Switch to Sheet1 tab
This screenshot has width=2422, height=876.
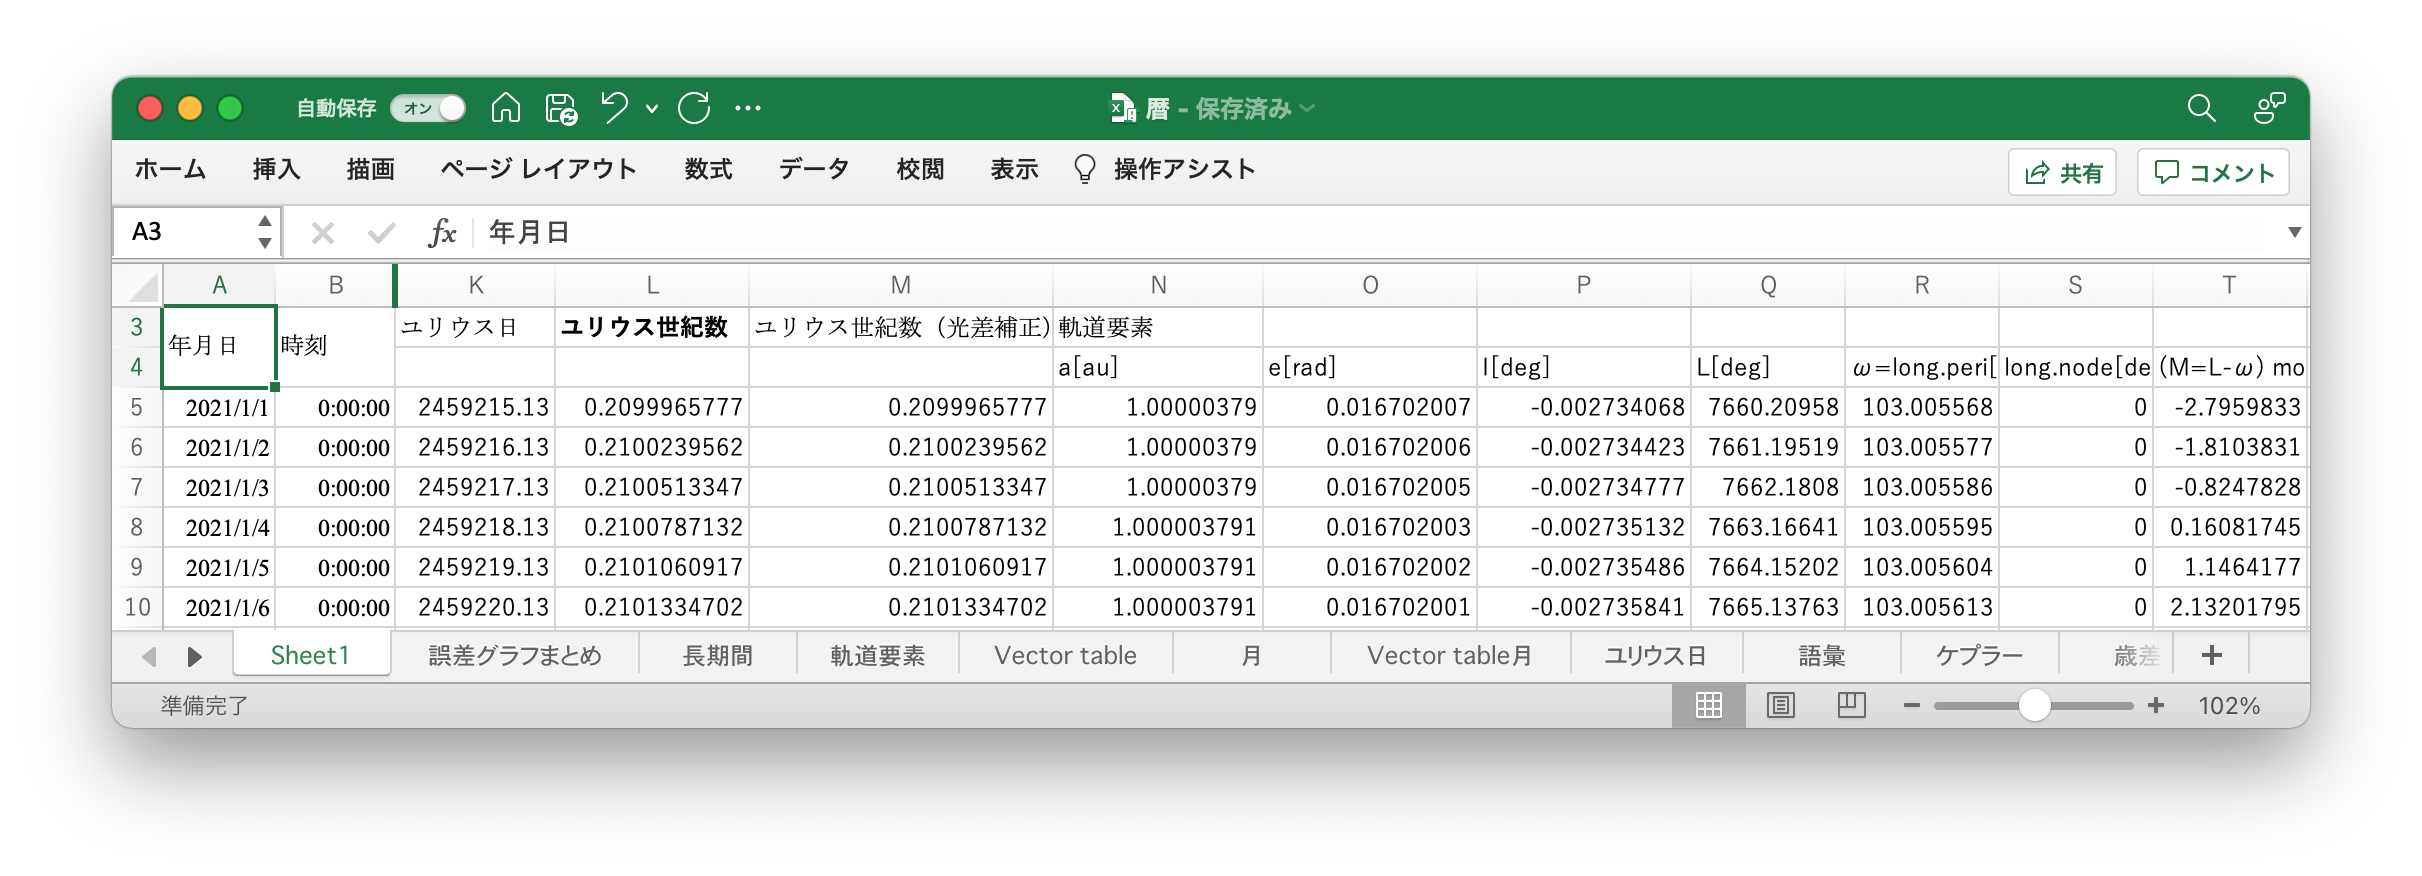(x=311, y=655)
